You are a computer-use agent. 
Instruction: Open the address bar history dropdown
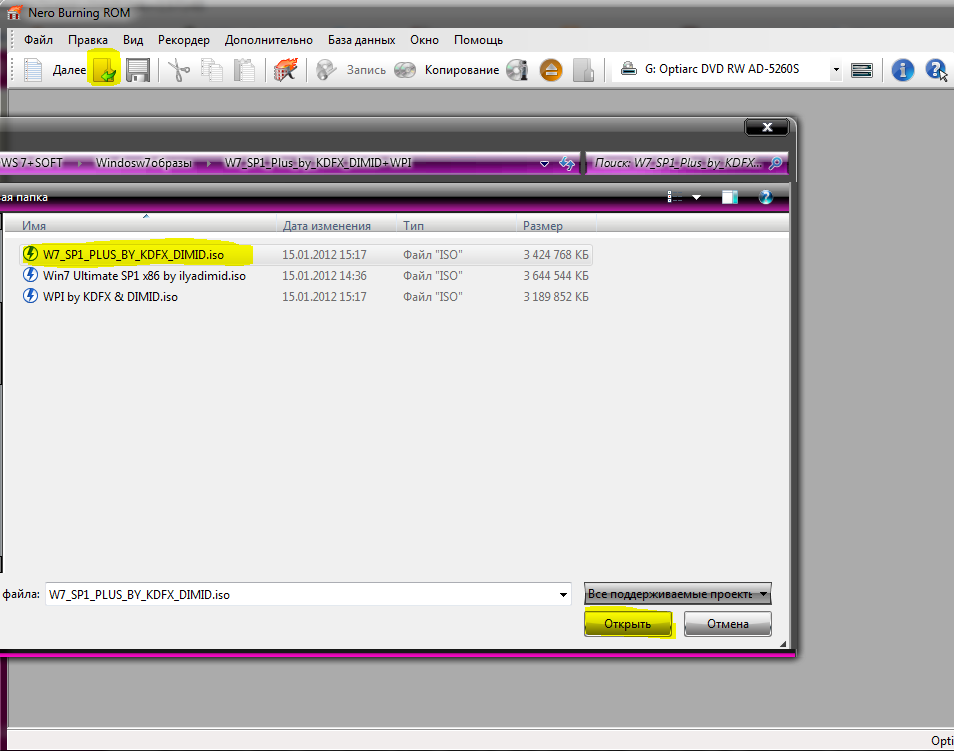point(544,164)
